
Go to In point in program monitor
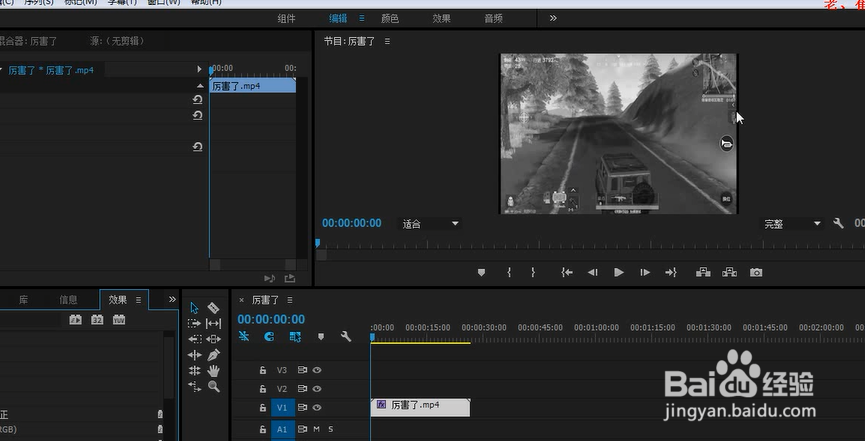(x=567, y=272)
